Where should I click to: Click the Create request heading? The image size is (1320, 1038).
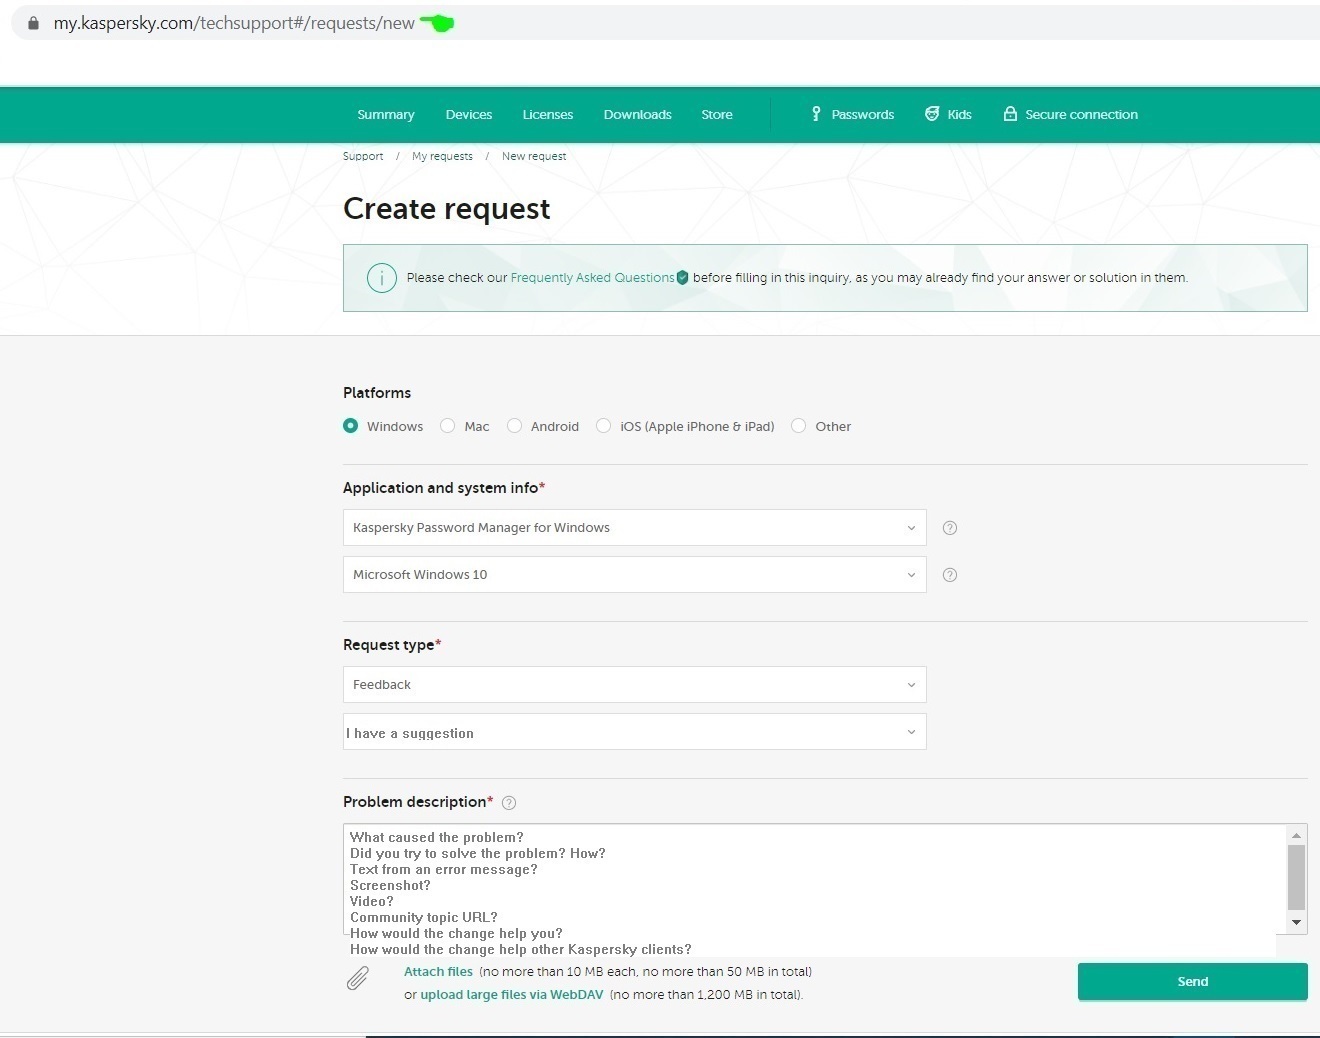(447, 208)
